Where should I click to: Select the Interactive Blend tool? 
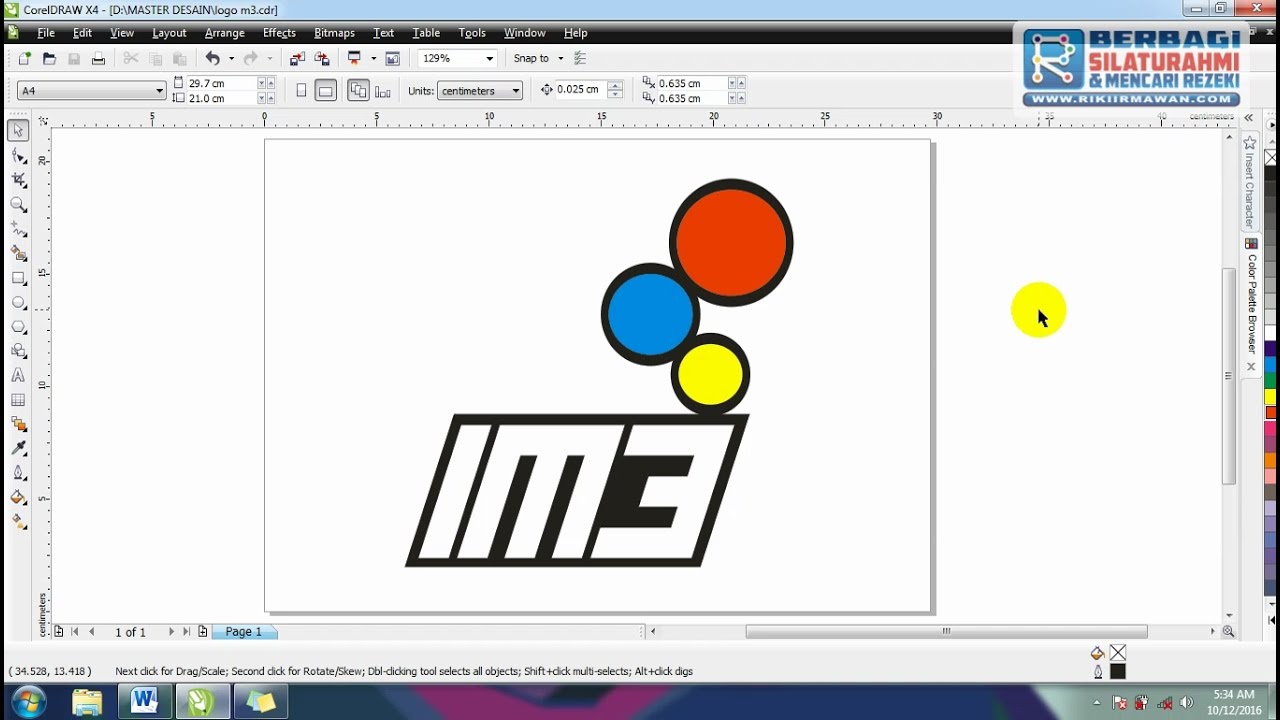click(18, 424)
